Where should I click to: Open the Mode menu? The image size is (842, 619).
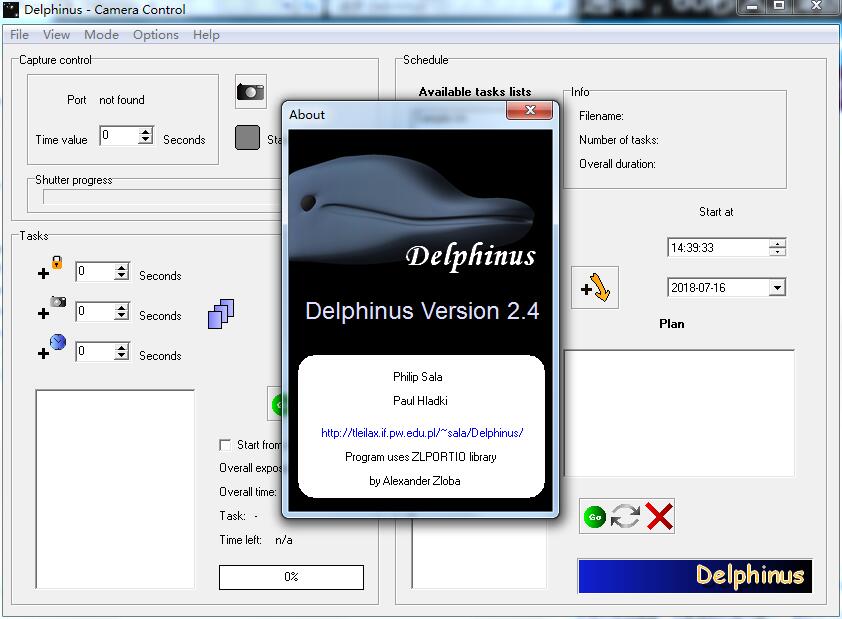pyautogui.click(x=101, y=34)
